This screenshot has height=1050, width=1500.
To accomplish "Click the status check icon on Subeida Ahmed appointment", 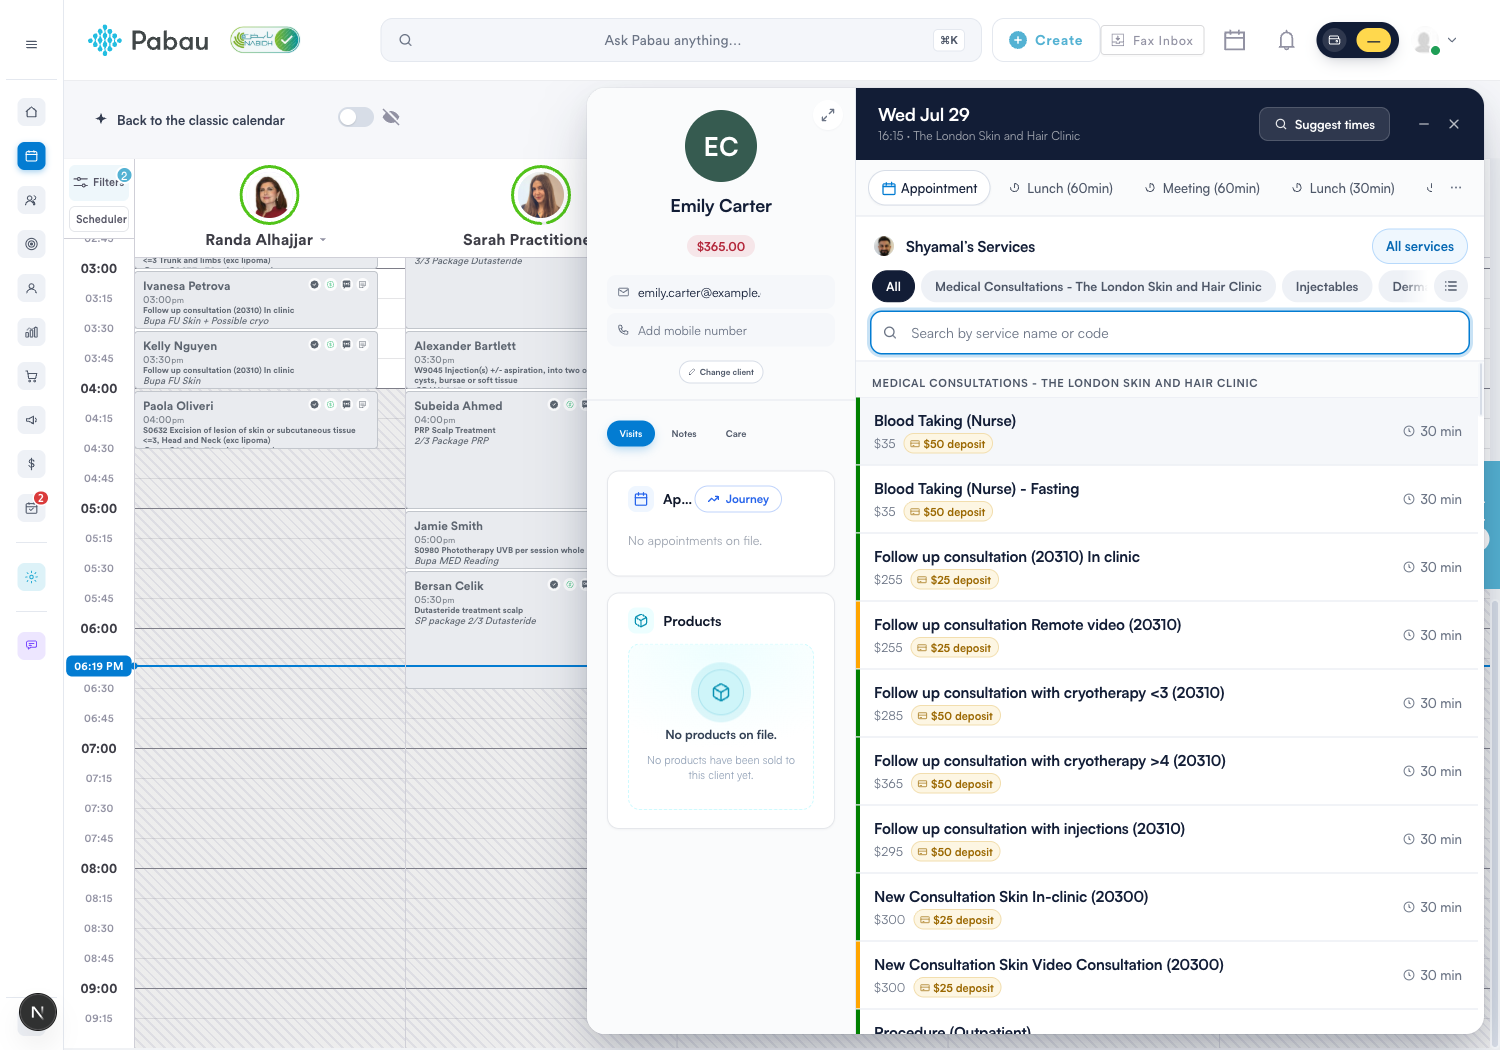I will [554, 405].
